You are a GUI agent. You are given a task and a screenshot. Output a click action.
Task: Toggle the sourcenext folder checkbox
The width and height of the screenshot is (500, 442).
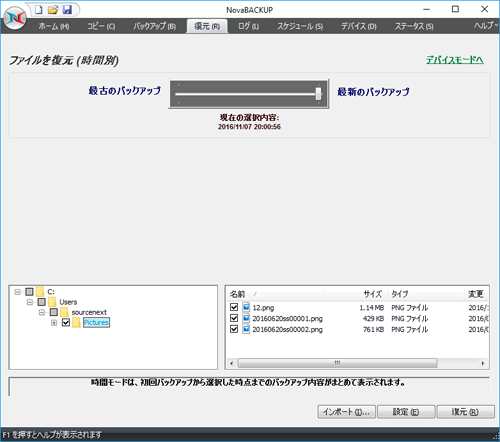coord(54,312)
